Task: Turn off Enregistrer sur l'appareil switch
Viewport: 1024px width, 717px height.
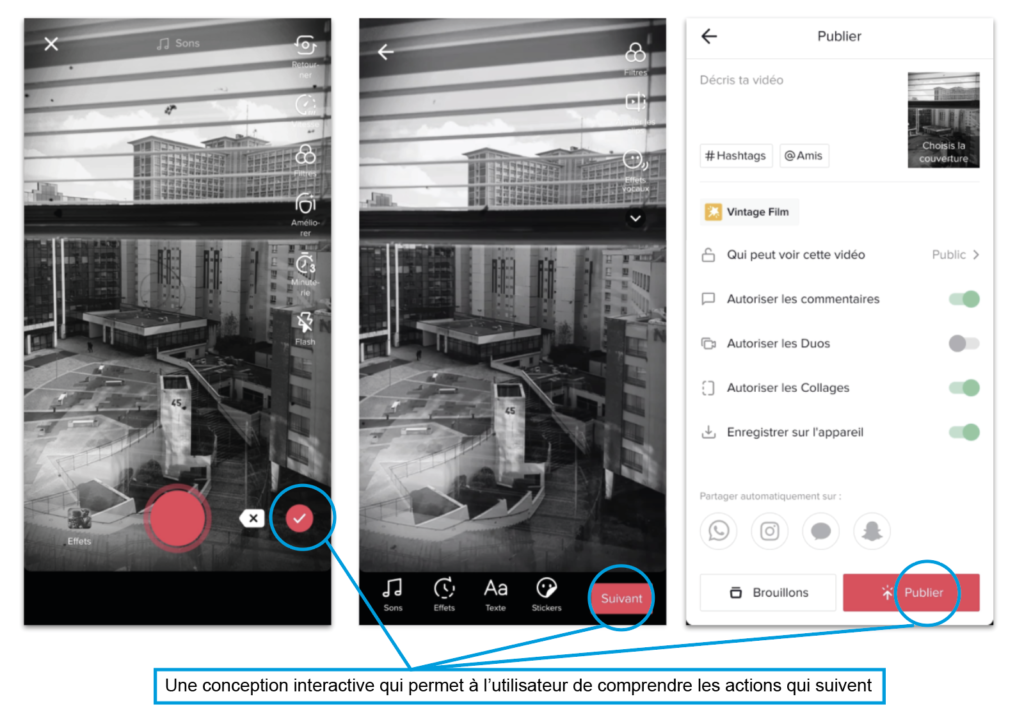Action: pos(963,432)
